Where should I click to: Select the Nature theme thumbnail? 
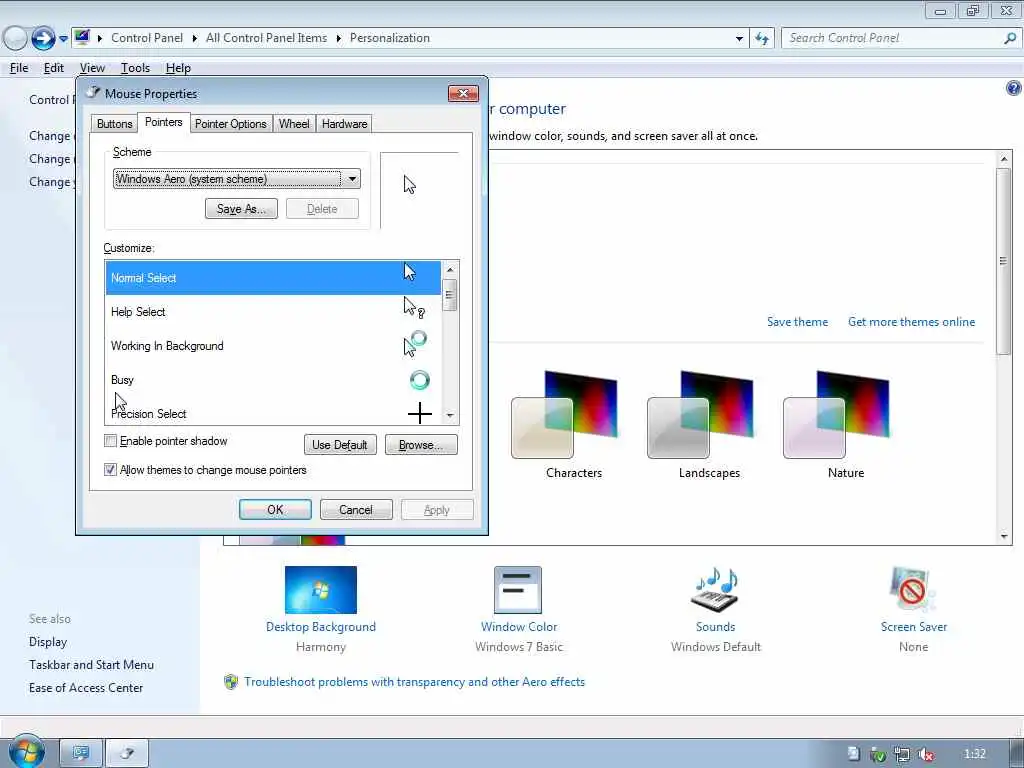pos(836,415)
